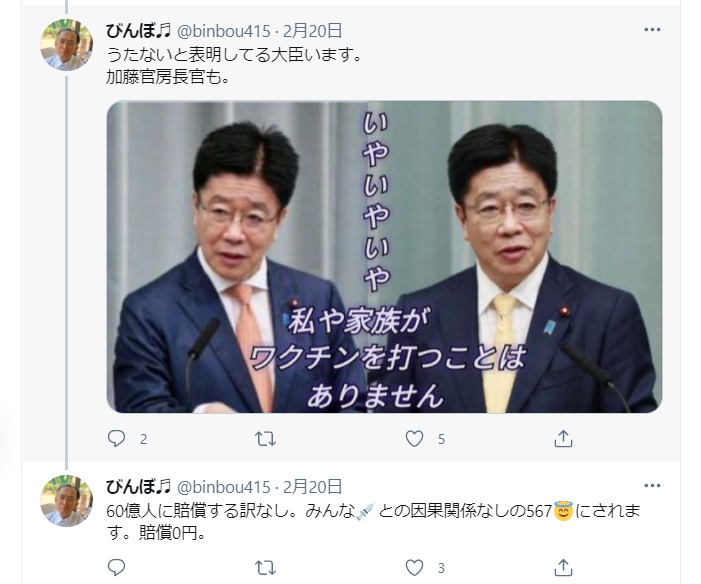Open more options menu on first tweet
Viewport: 701px width, 584px height.
652,30
